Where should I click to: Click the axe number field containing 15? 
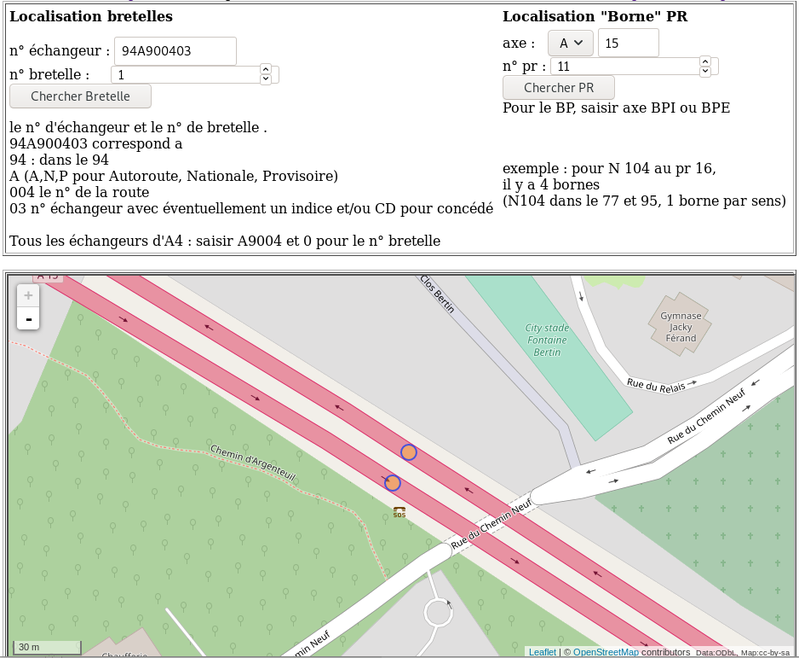[x=627, y=43]
